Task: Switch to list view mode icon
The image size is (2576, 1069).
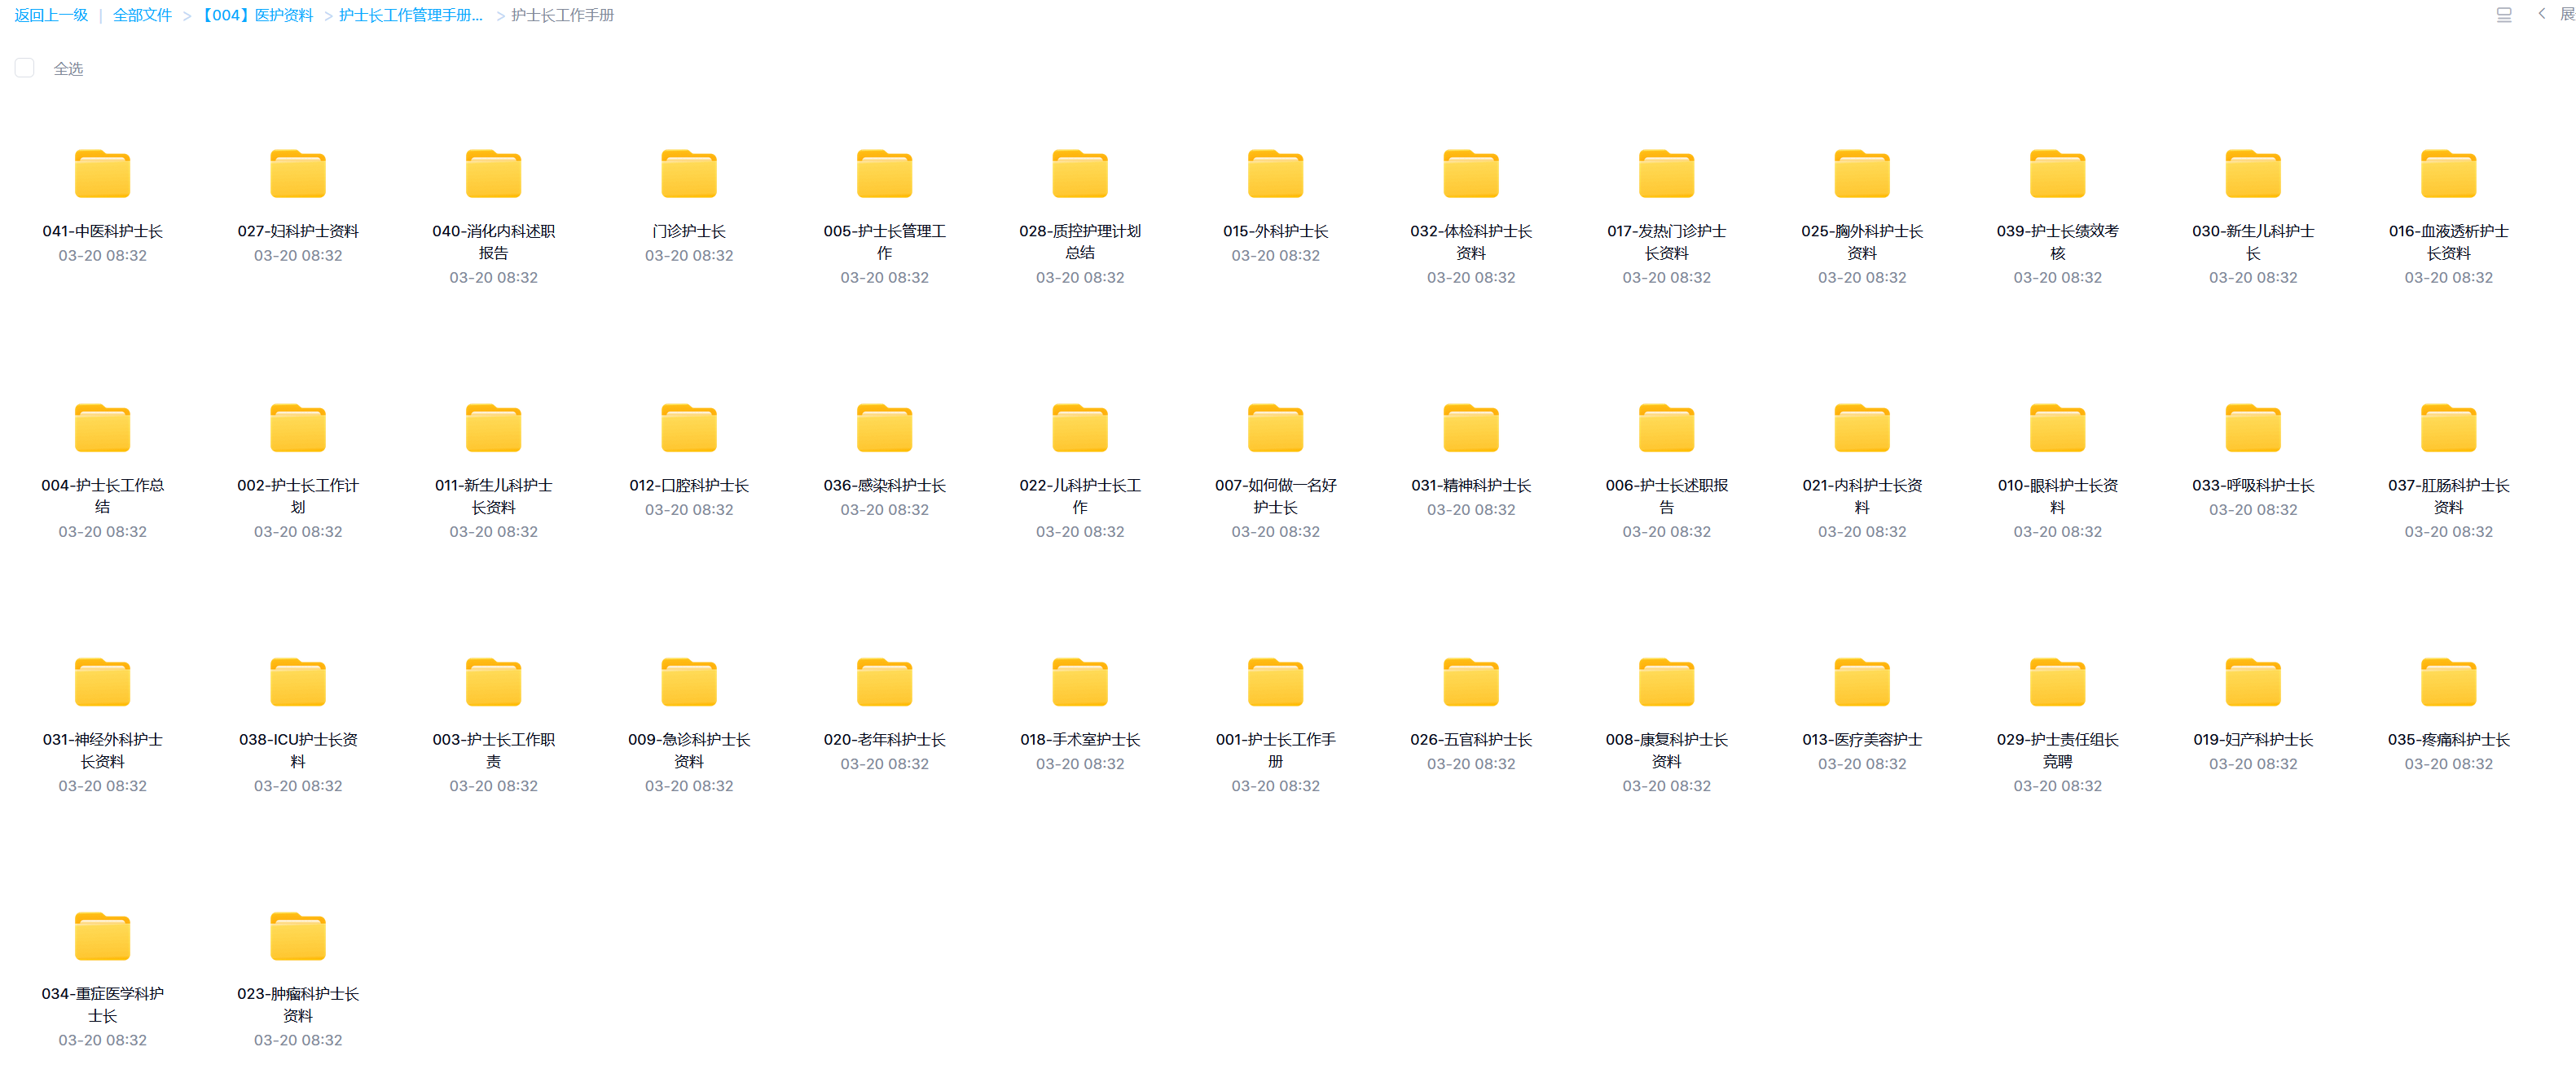Action: [2503, 15]
